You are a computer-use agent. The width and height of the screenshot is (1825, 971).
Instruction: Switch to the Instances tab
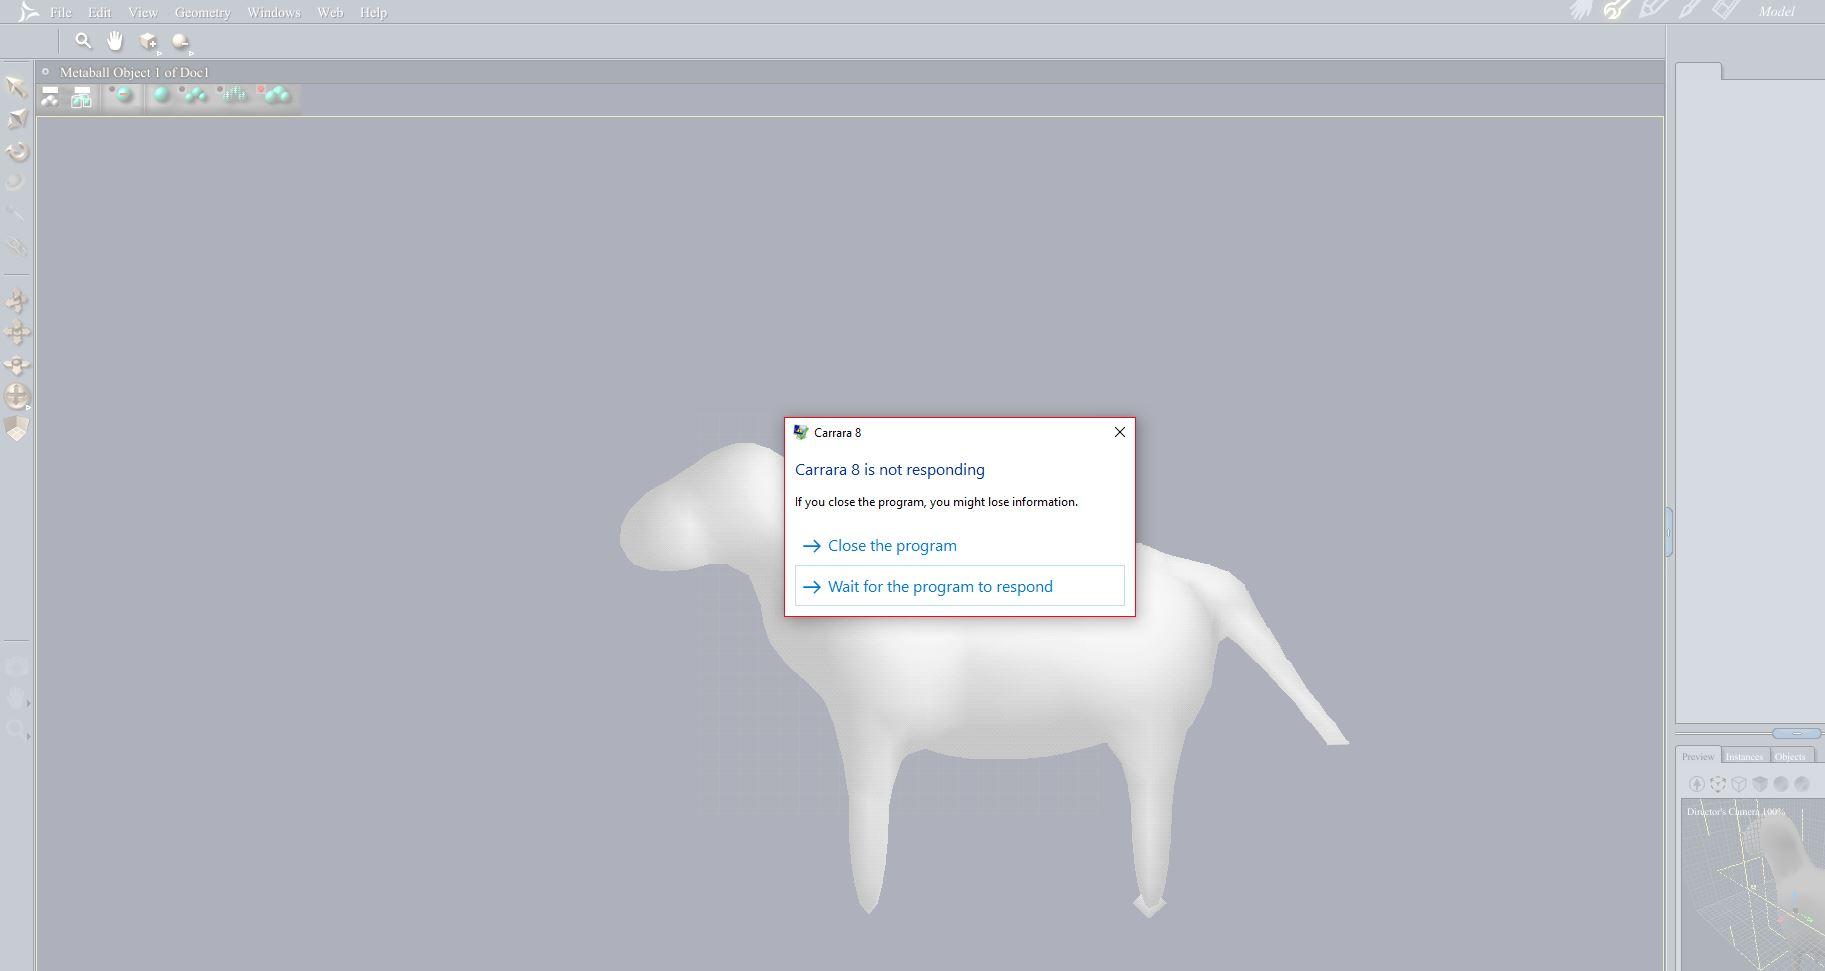1744,756
